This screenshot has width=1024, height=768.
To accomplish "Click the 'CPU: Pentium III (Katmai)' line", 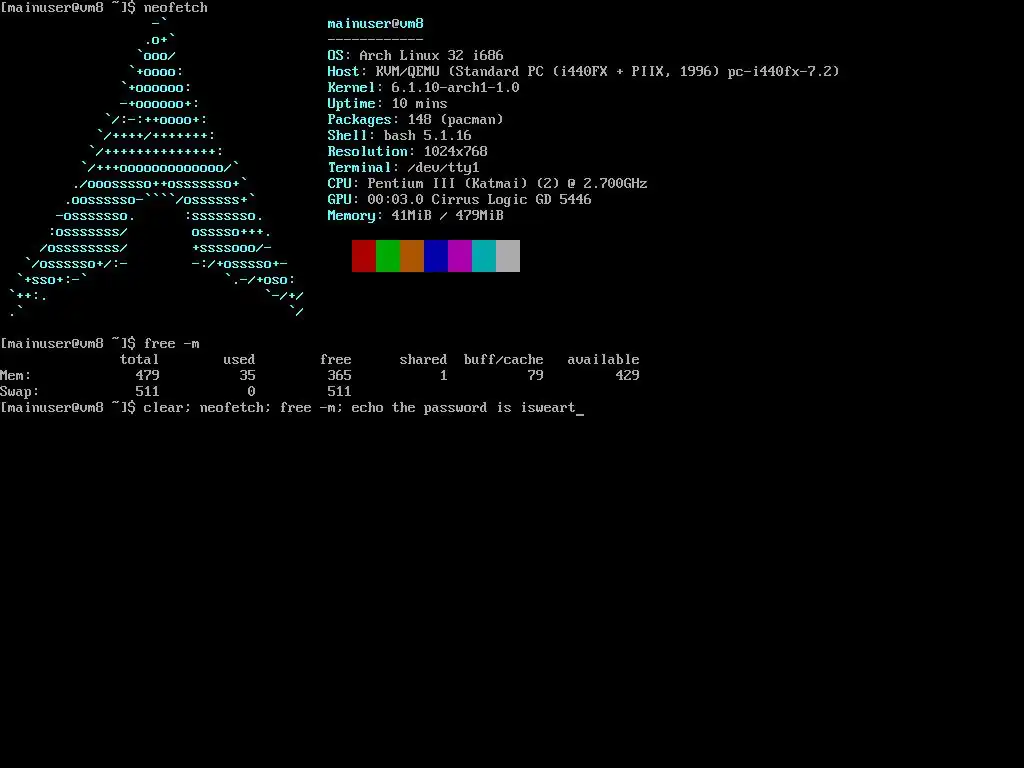I will (x=487, y=184).
